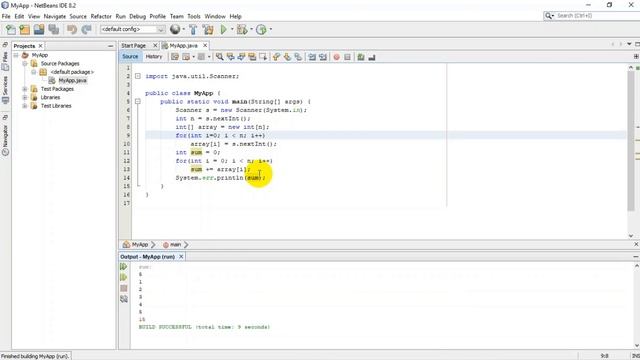
Task: Click the Clean and Build Project icon
Action: pos(208,29)
